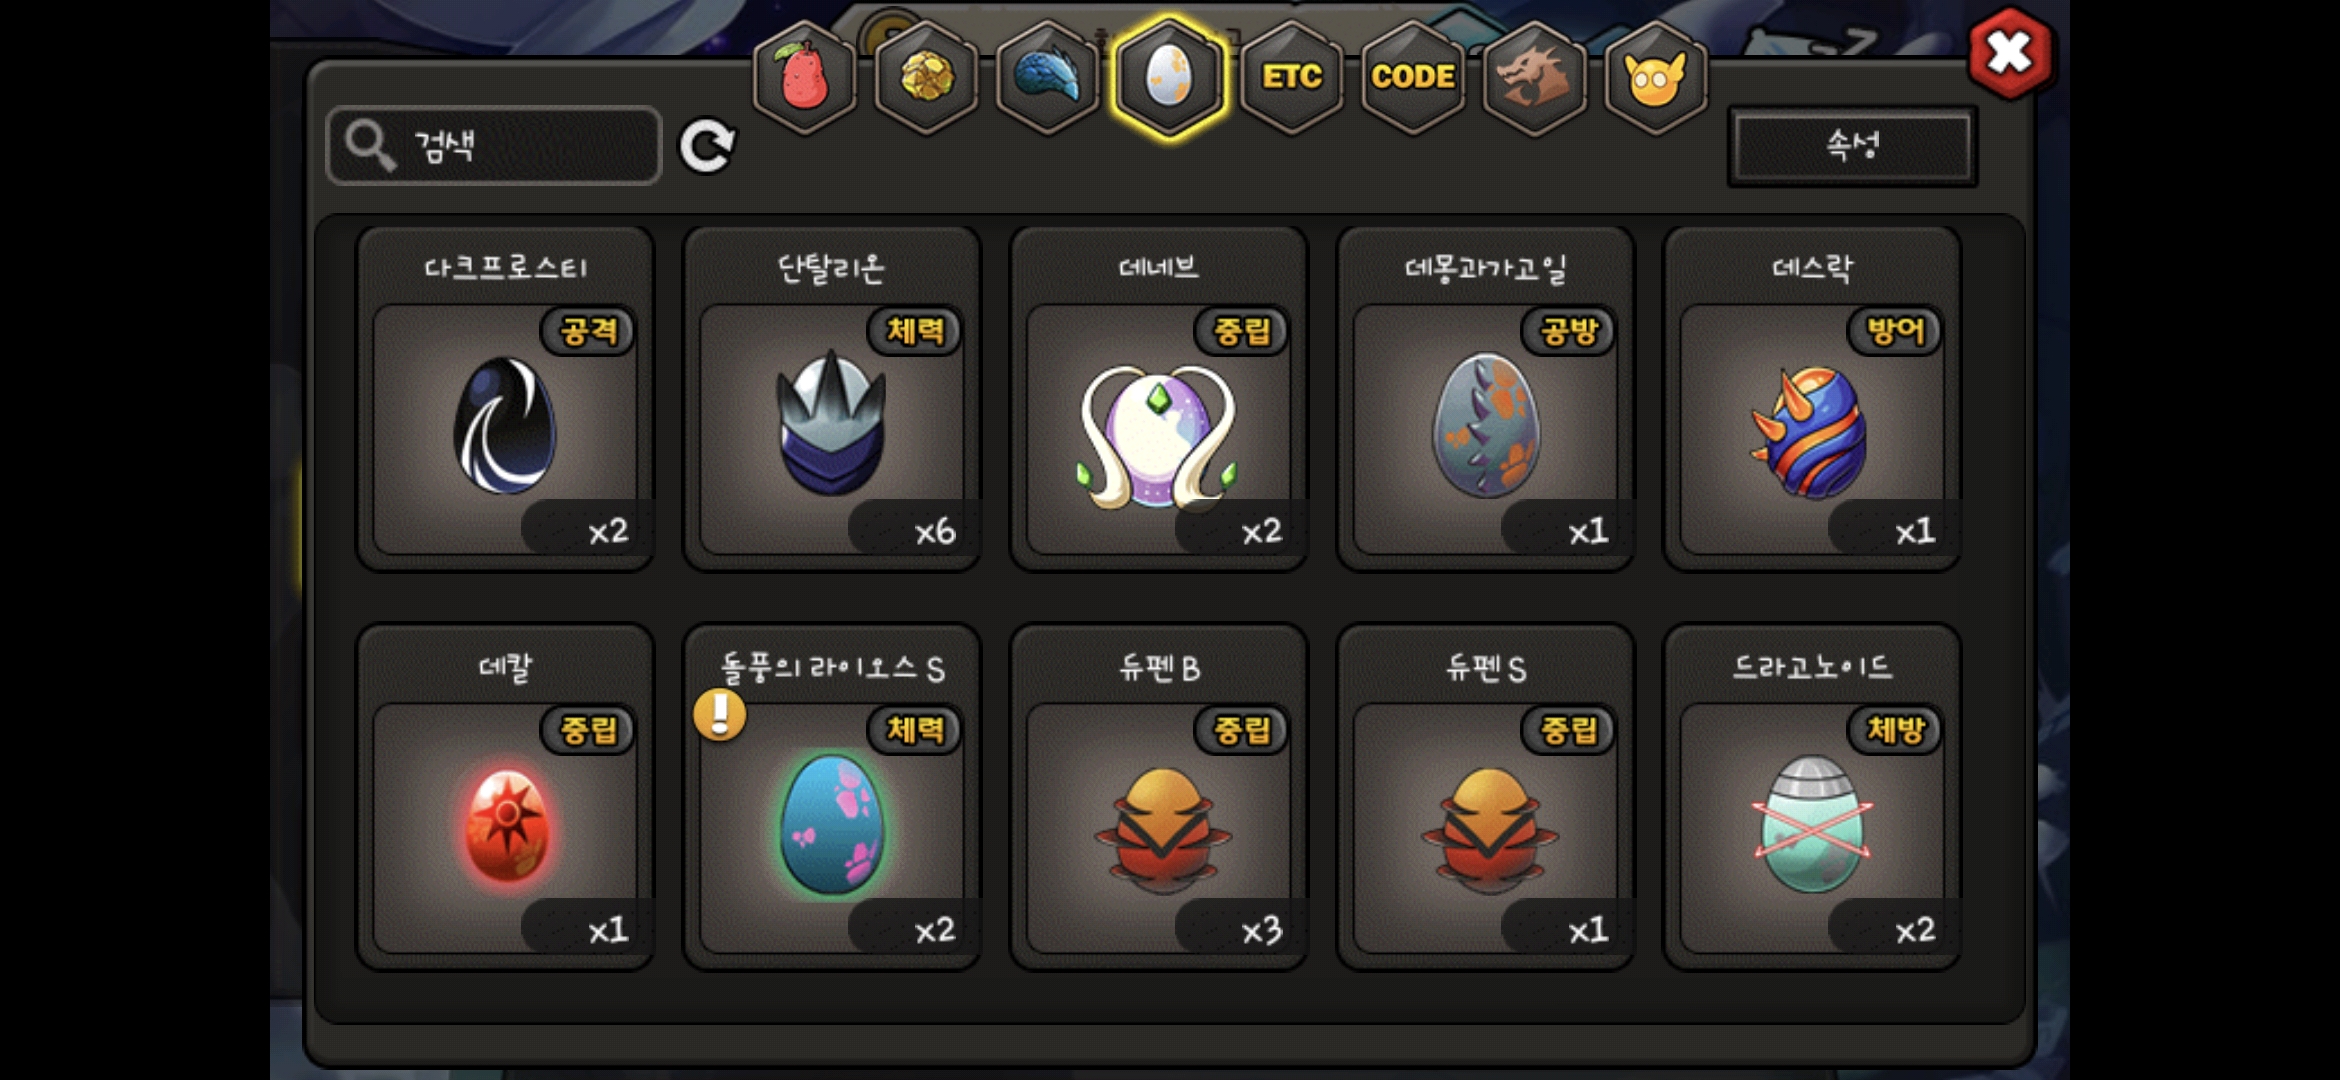Pick the 데스락 defense egg
Viewport: 2340px width, 1080px height.
click(x=1812, y=399)
